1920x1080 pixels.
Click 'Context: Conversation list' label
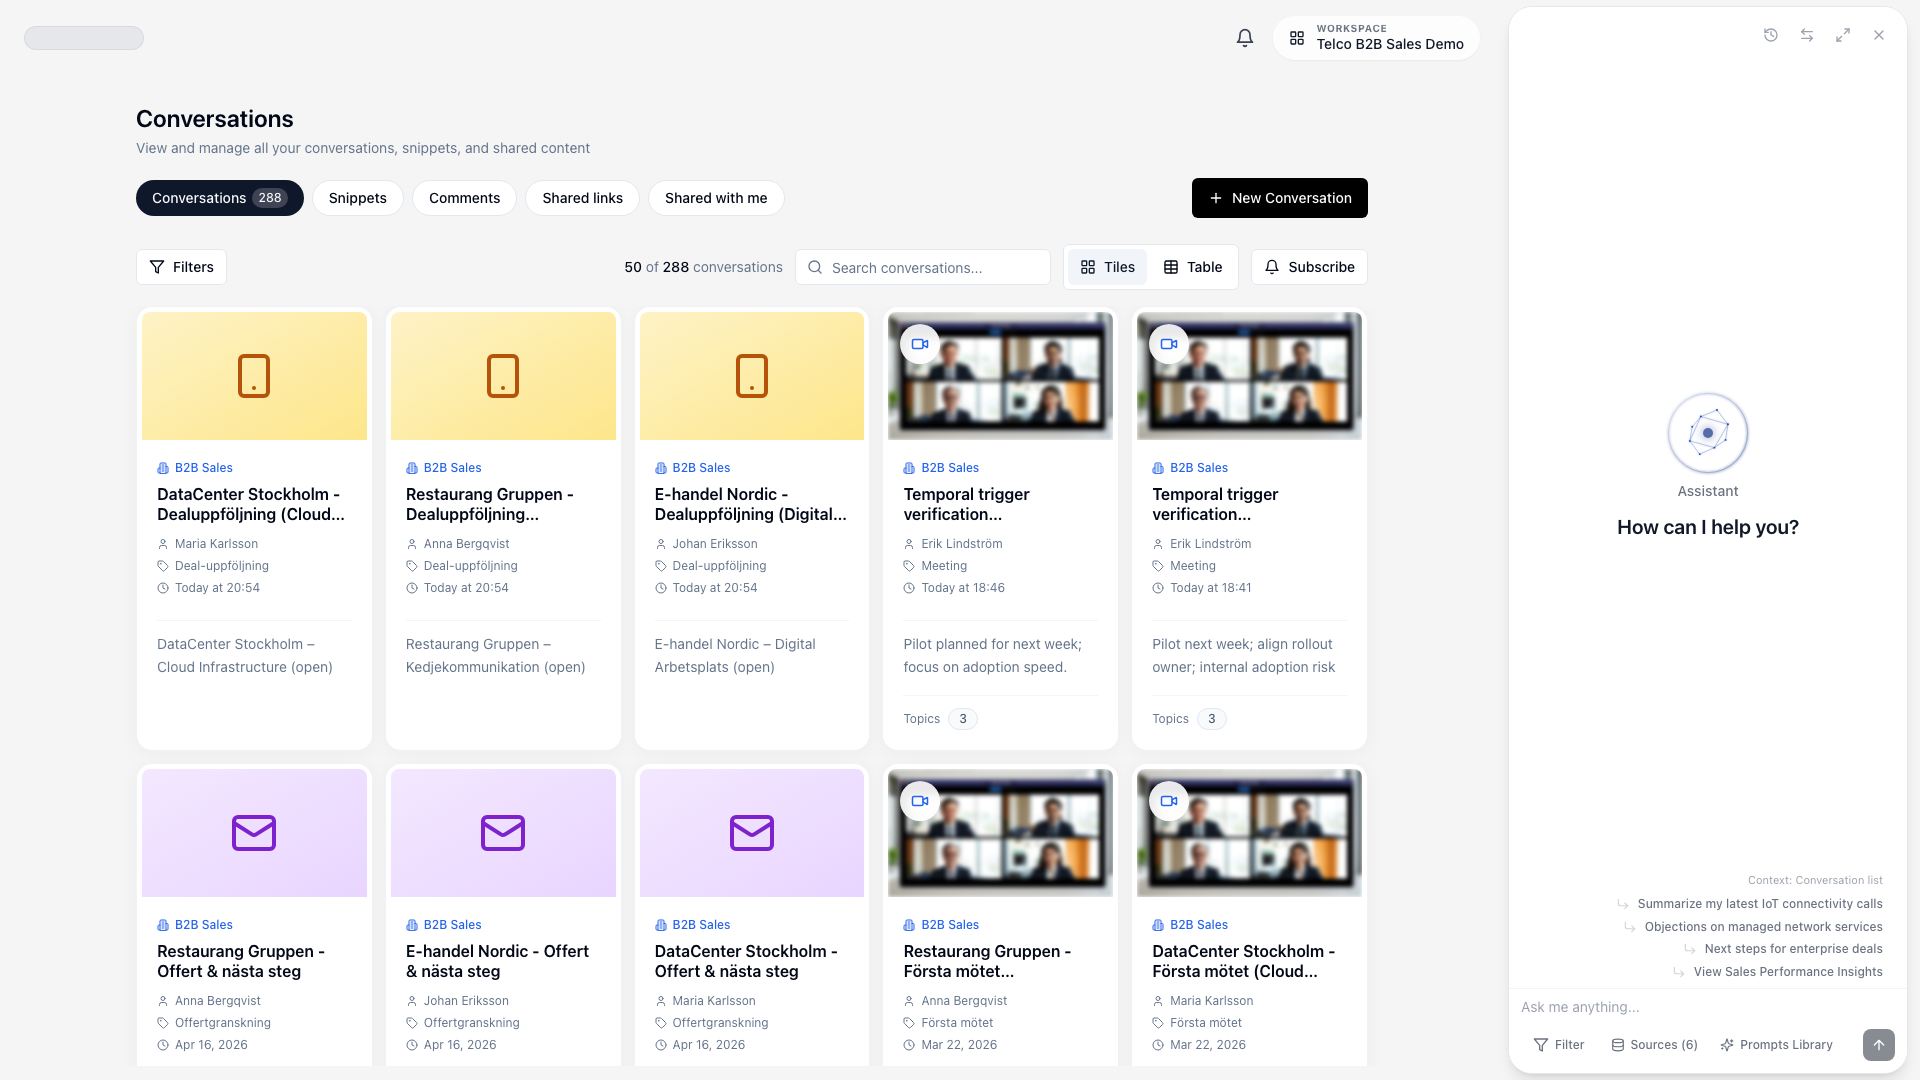click(1815, 880)
